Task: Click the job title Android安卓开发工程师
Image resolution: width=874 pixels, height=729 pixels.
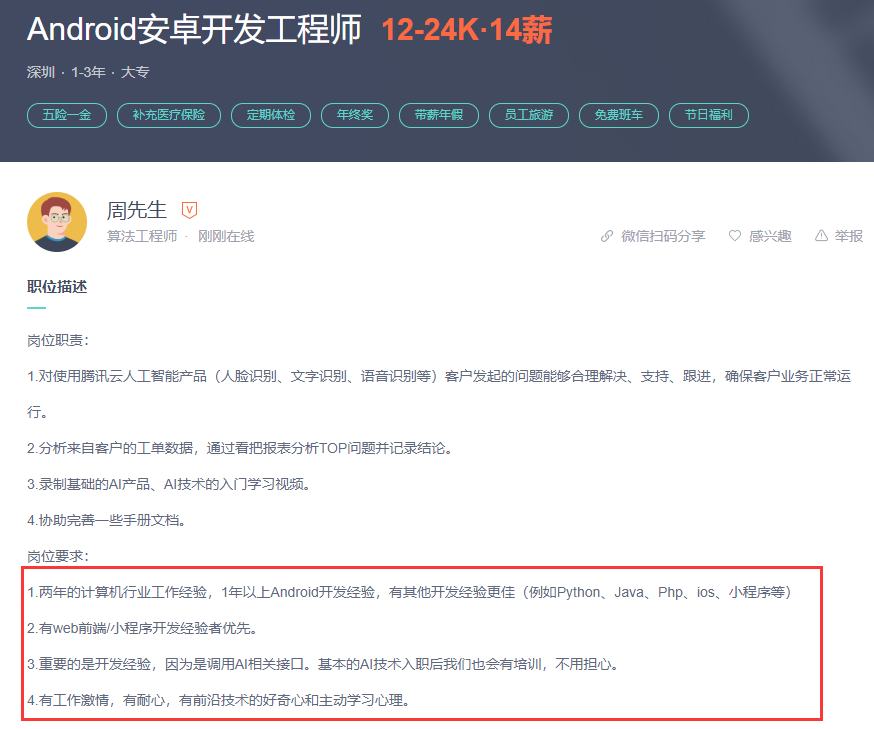Action: 194,30
